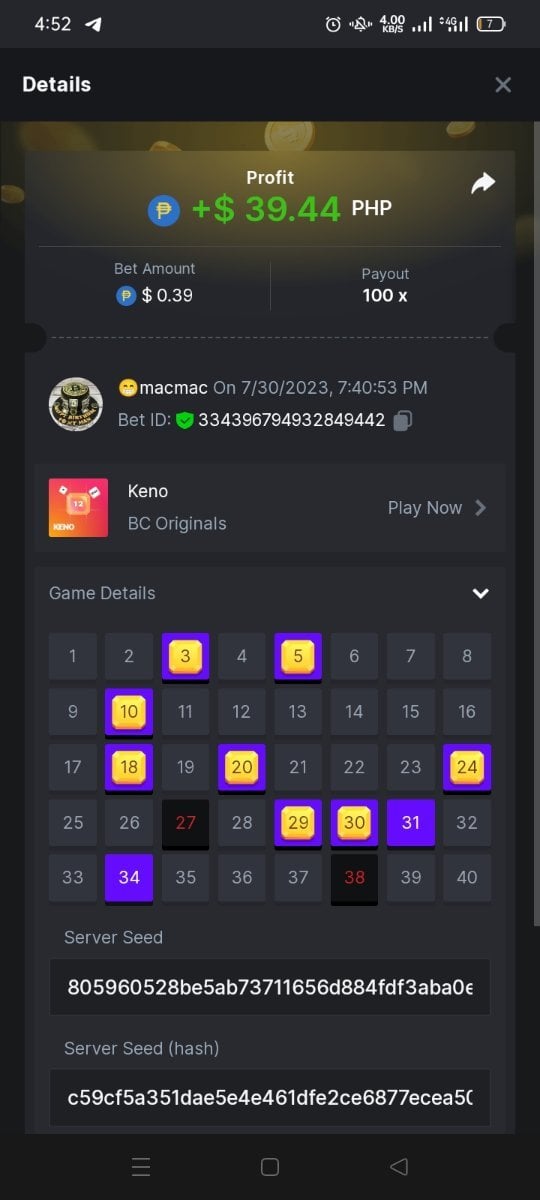
Task: Tap the PHP coin icon beside profit
Action: pos(164,210)
